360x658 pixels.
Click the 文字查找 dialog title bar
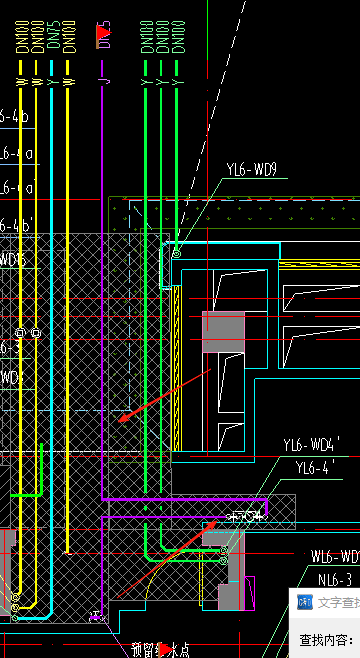pyautogui.click(x=324, y=603)
